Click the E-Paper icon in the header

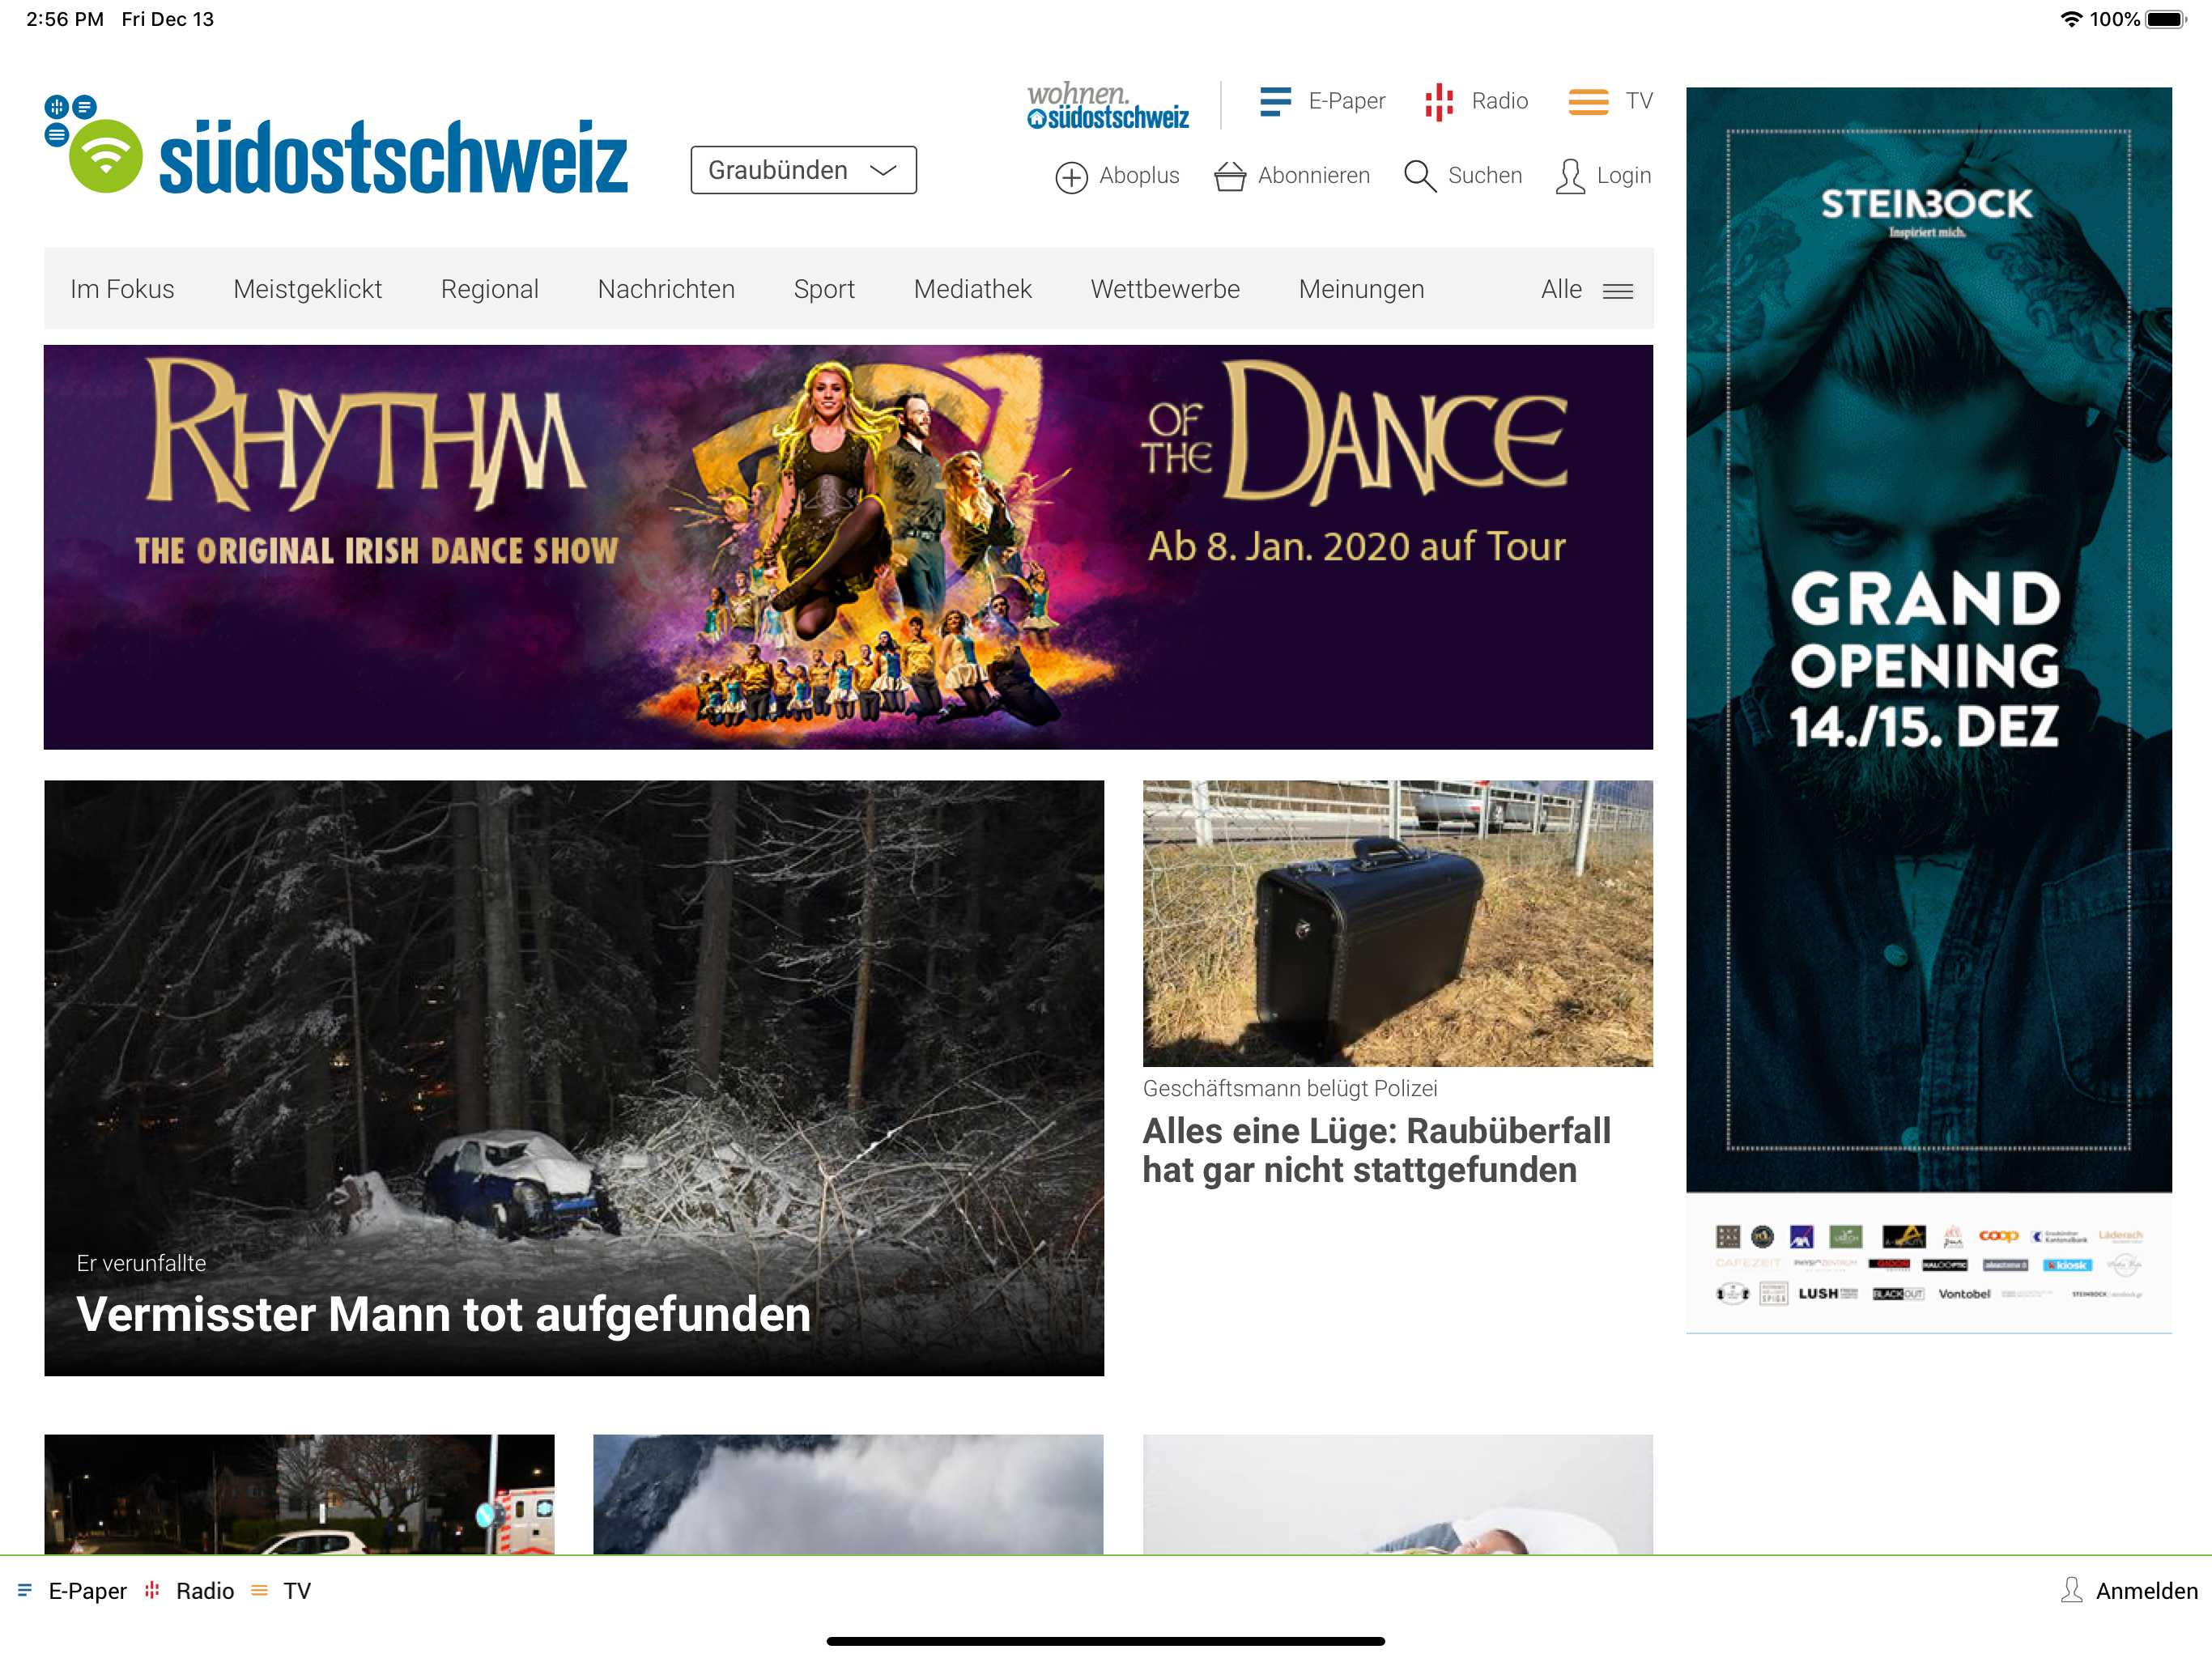tap(1275, 101)
